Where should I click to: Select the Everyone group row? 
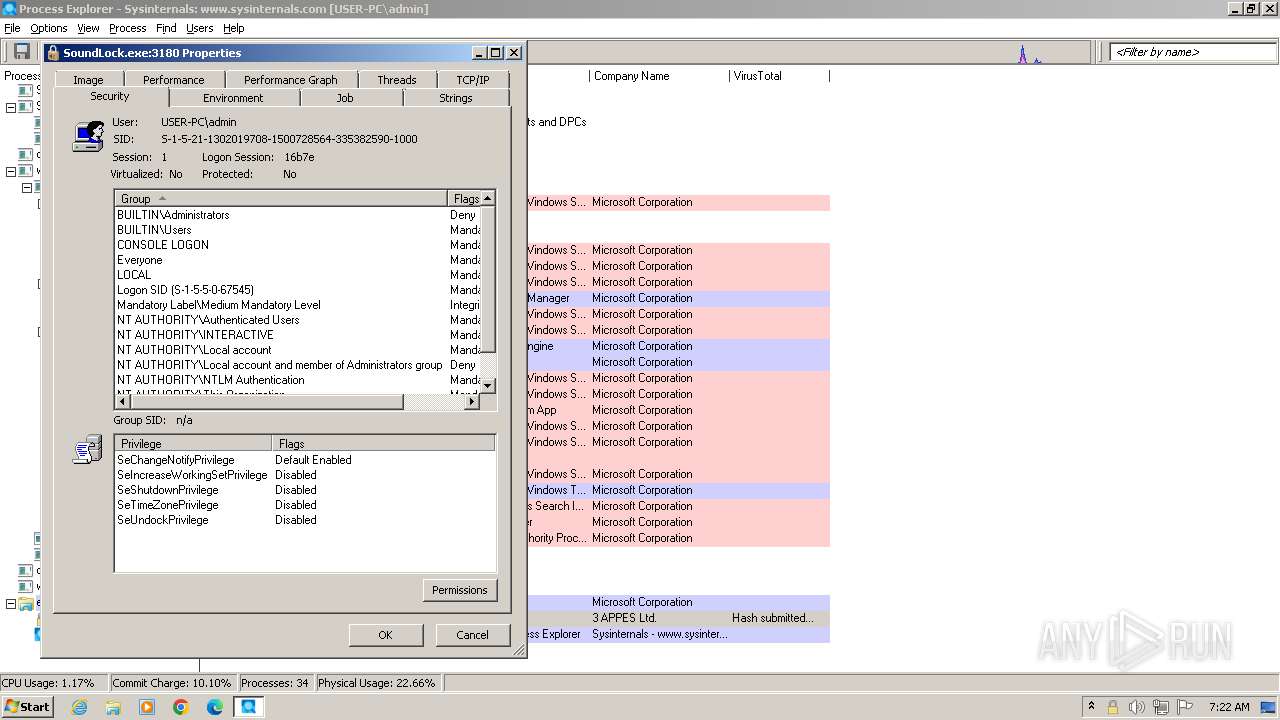click(x=297, y=260)
